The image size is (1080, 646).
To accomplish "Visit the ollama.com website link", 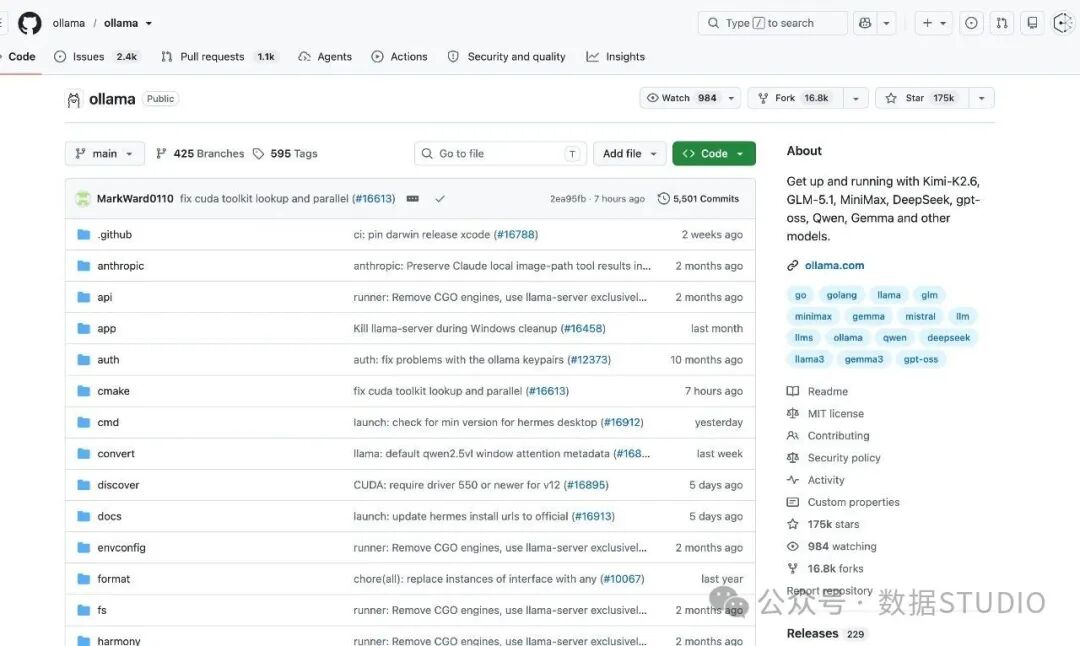I will pyautogui.click(x=834, y=265).
